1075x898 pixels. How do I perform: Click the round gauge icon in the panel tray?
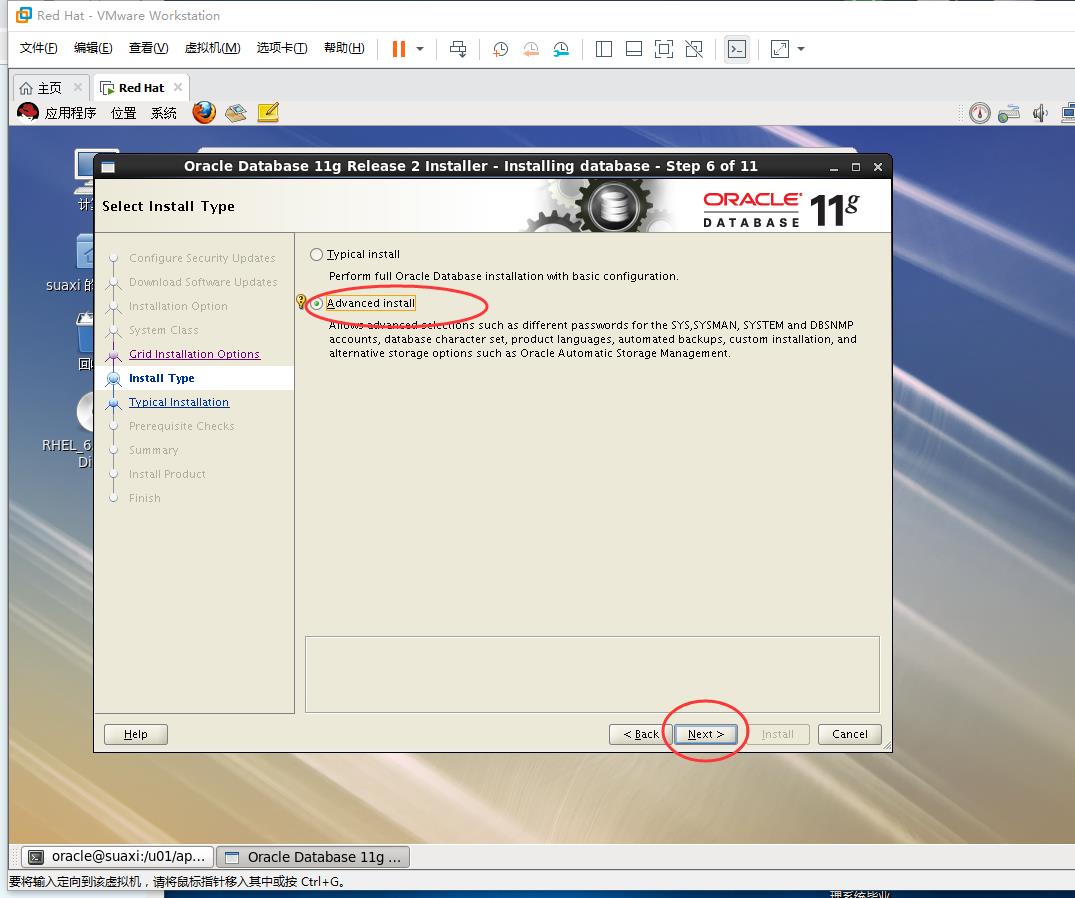point(980,113)
